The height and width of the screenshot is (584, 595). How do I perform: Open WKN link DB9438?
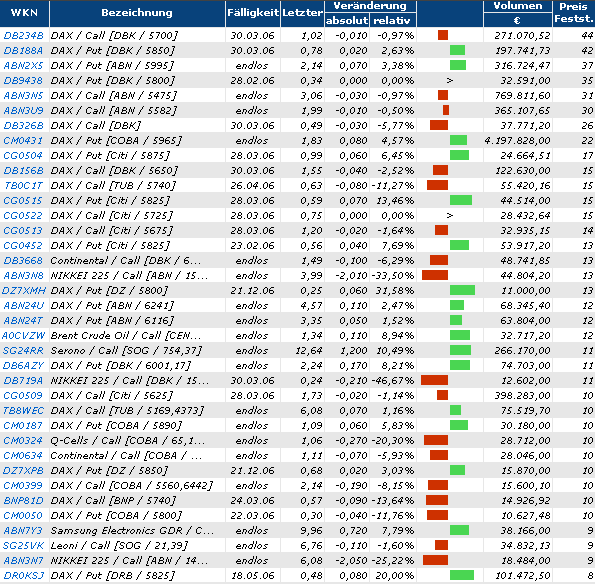click(x=23, y=80)
